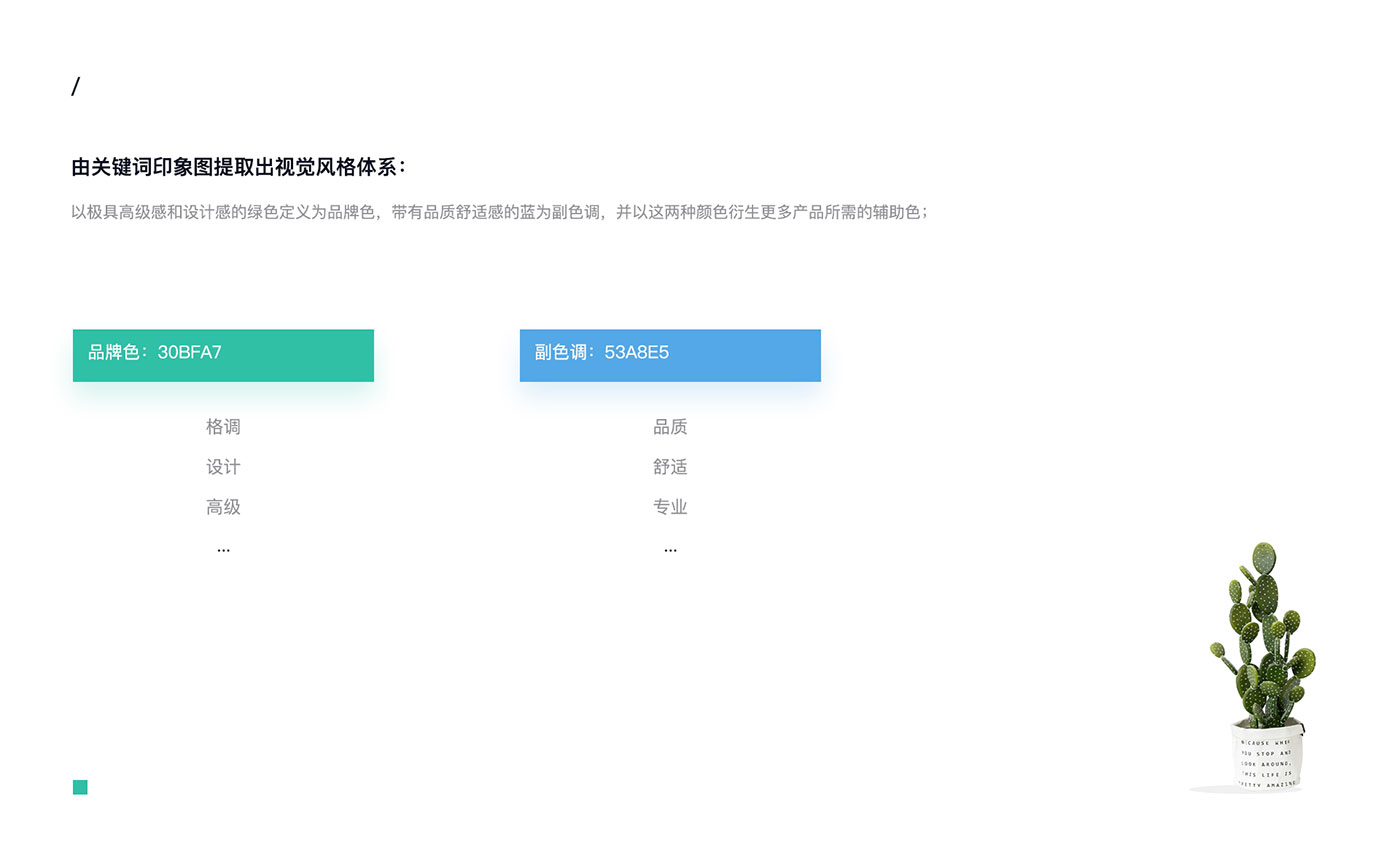Click the heading 由关键词印象图提取出视觉风格体系
The width and height of the screenshot is (1400, 866).
click(237, 167)
